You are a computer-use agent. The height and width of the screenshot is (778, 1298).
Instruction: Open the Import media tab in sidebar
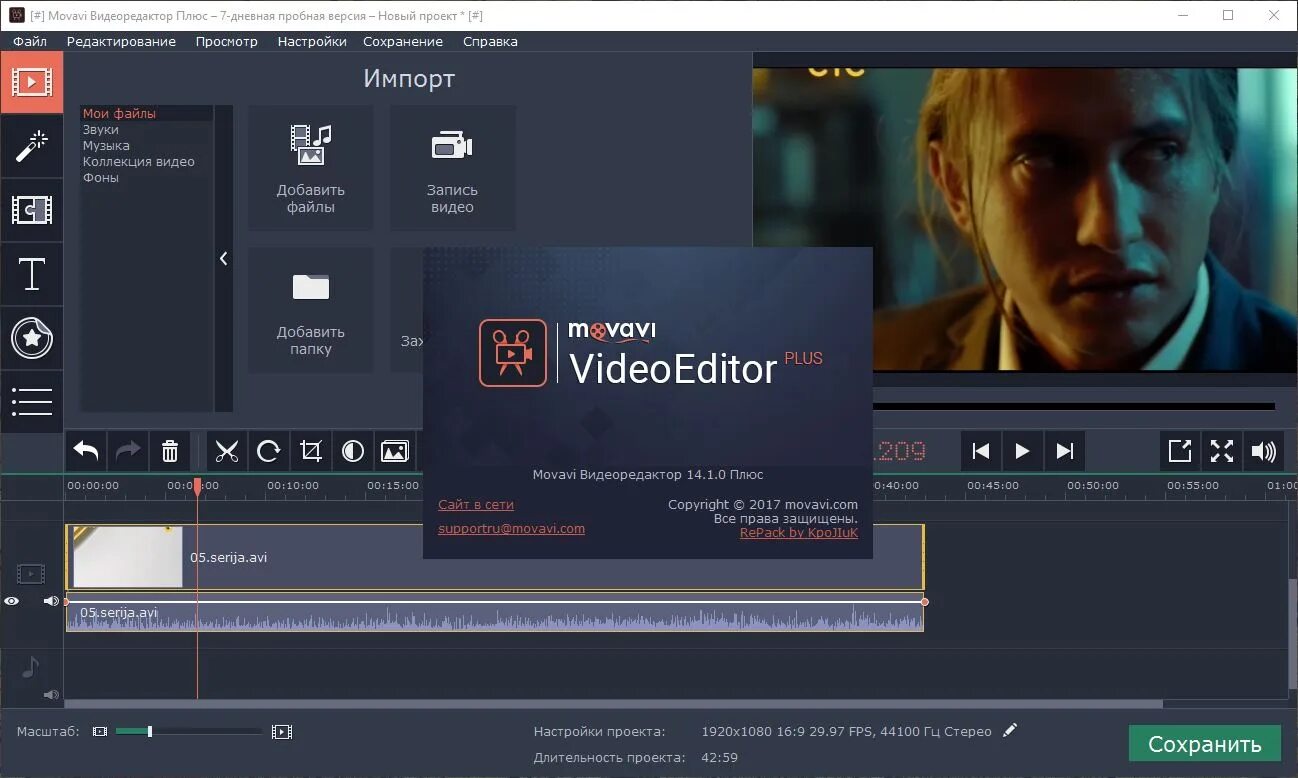31,82
